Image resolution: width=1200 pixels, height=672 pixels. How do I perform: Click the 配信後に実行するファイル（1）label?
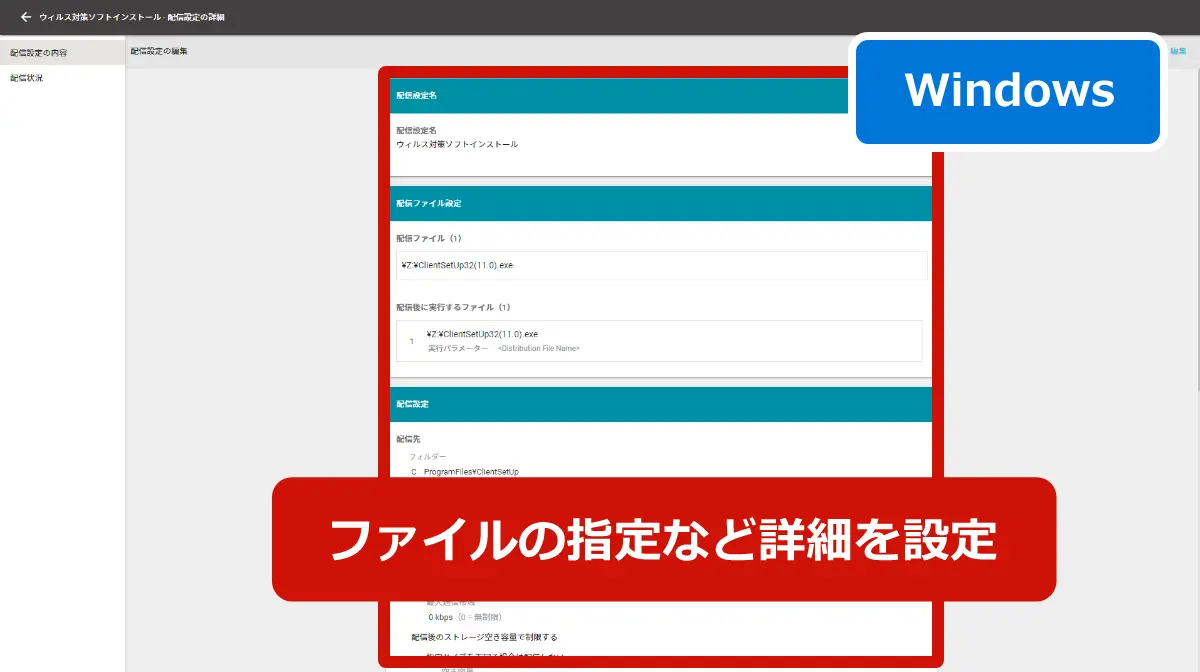tap(454, 307)
